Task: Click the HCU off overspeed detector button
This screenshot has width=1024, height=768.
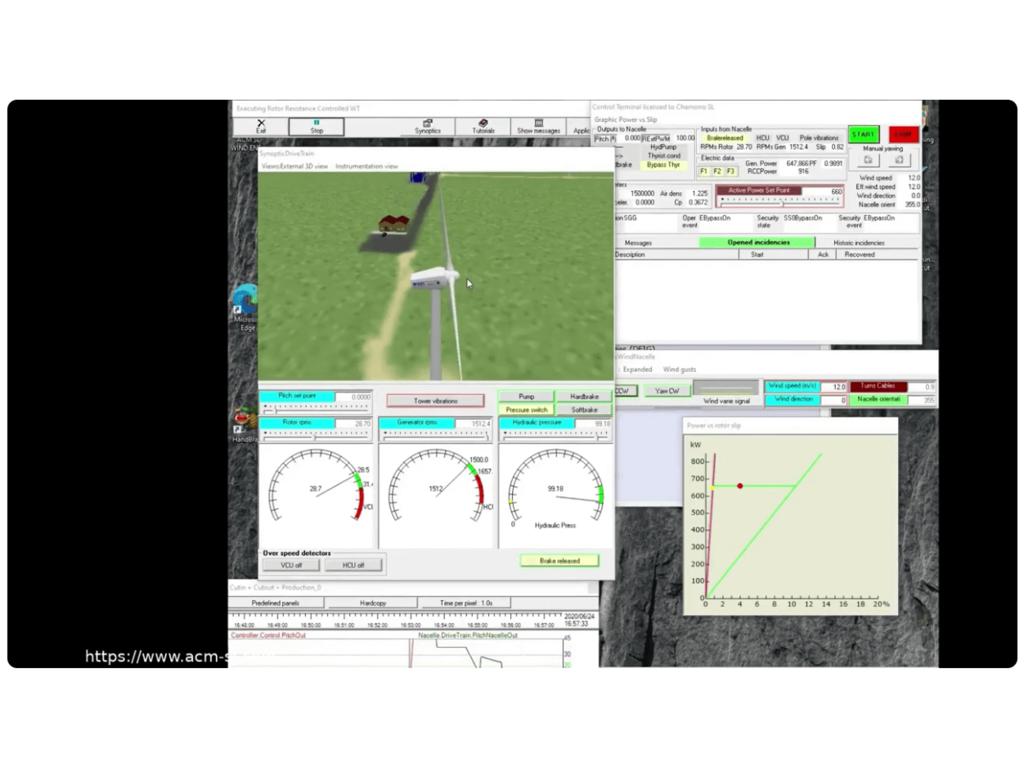Action: click(353, 565)
